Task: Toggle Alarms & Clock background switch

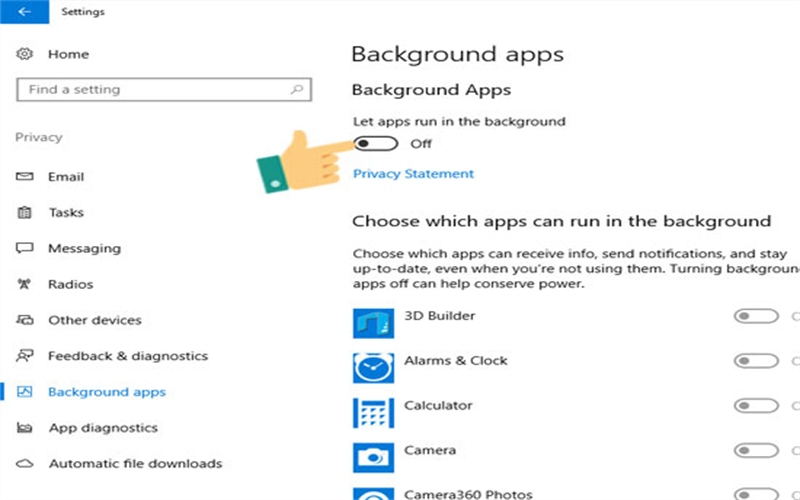Action: coord(756,361)
